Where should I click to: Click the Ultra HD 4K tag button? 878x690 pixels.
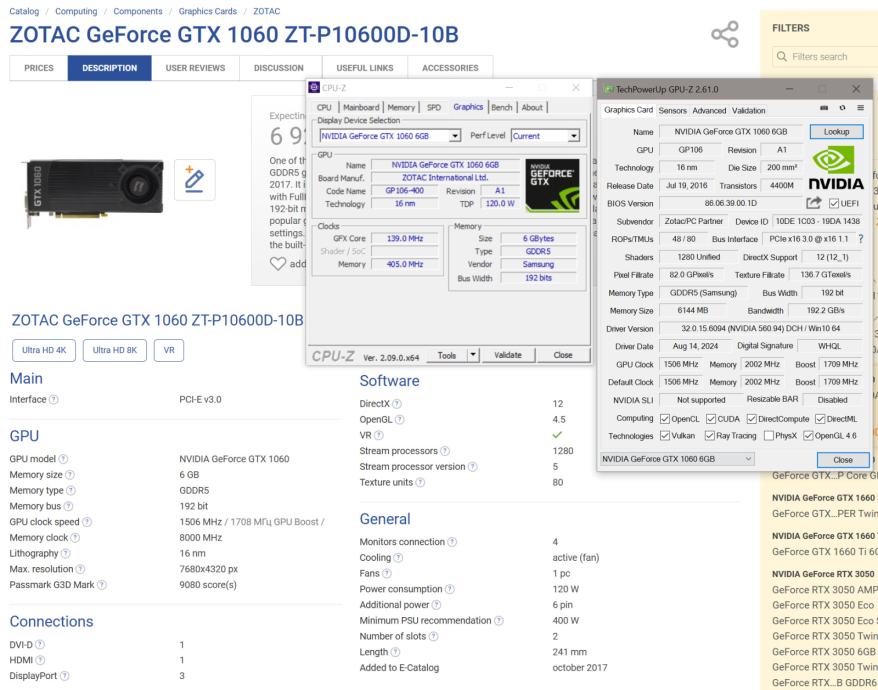pyautogui.click(x=44, y=350)
